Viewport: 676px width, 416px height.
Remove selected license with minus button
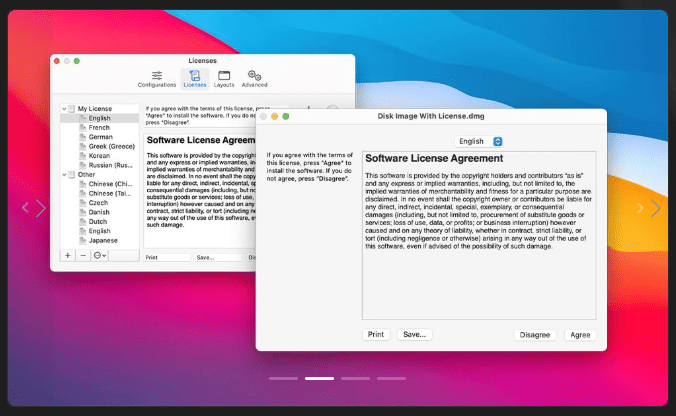pyautogui.click(x=83, y=256)
